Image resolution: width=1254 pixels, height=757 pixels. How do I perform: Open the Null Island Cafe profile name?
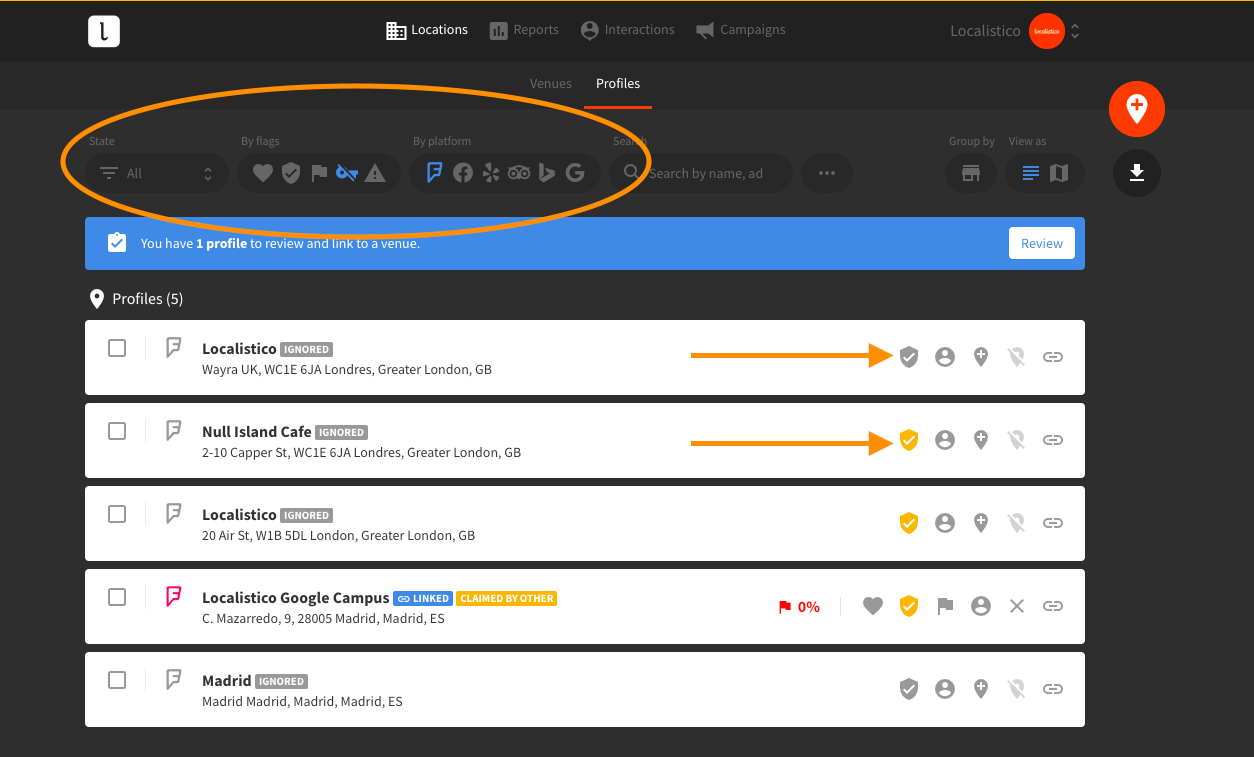257,432
